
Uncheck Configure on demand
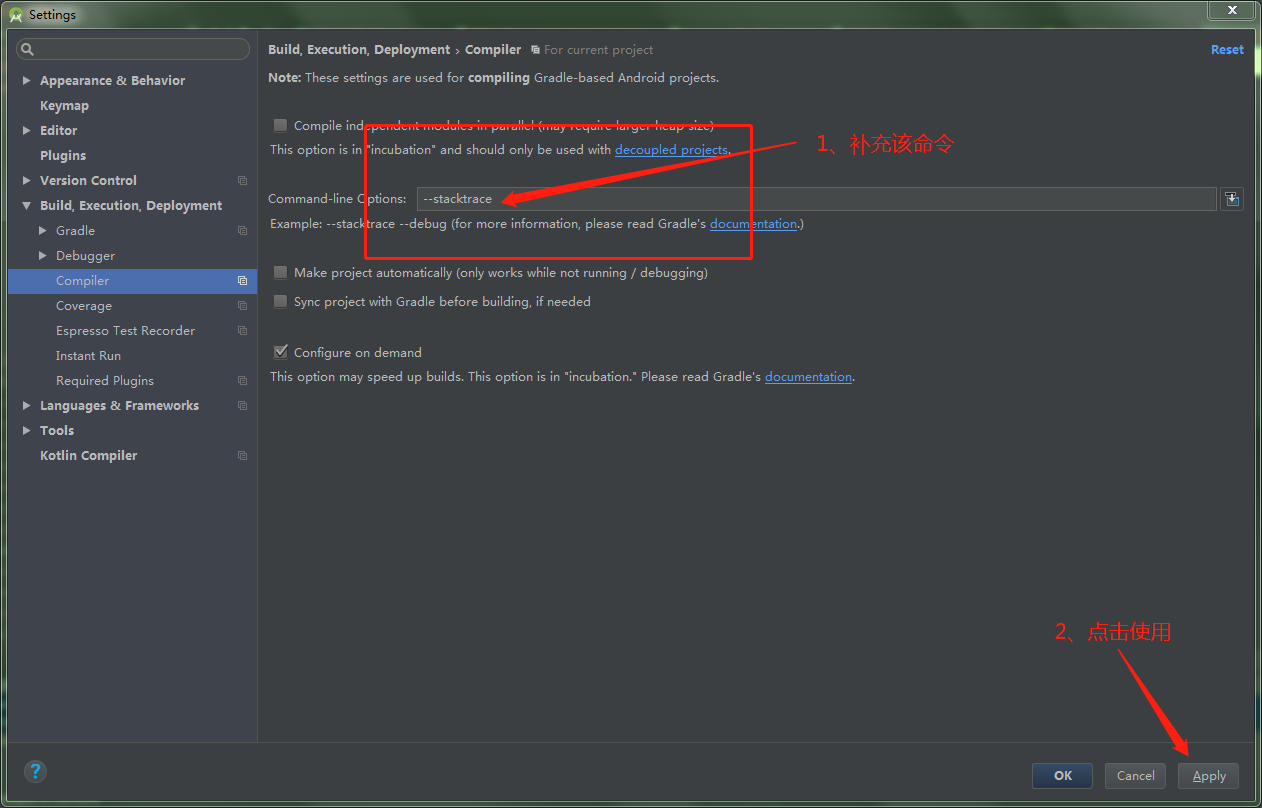coord(281,352)
